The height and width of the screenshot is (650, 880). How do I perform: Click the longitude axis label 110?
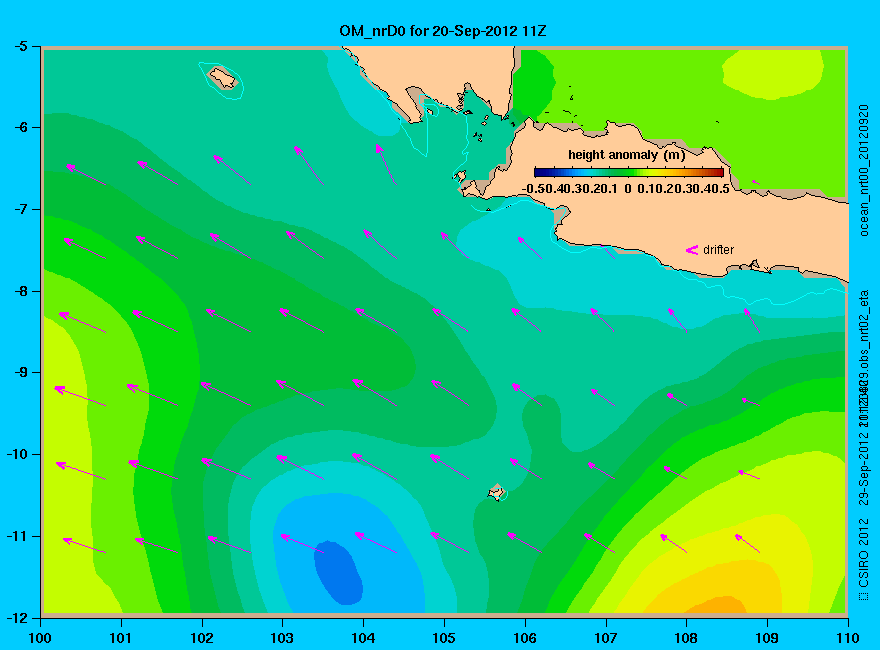pyautogui.click(x=848, y=638)
